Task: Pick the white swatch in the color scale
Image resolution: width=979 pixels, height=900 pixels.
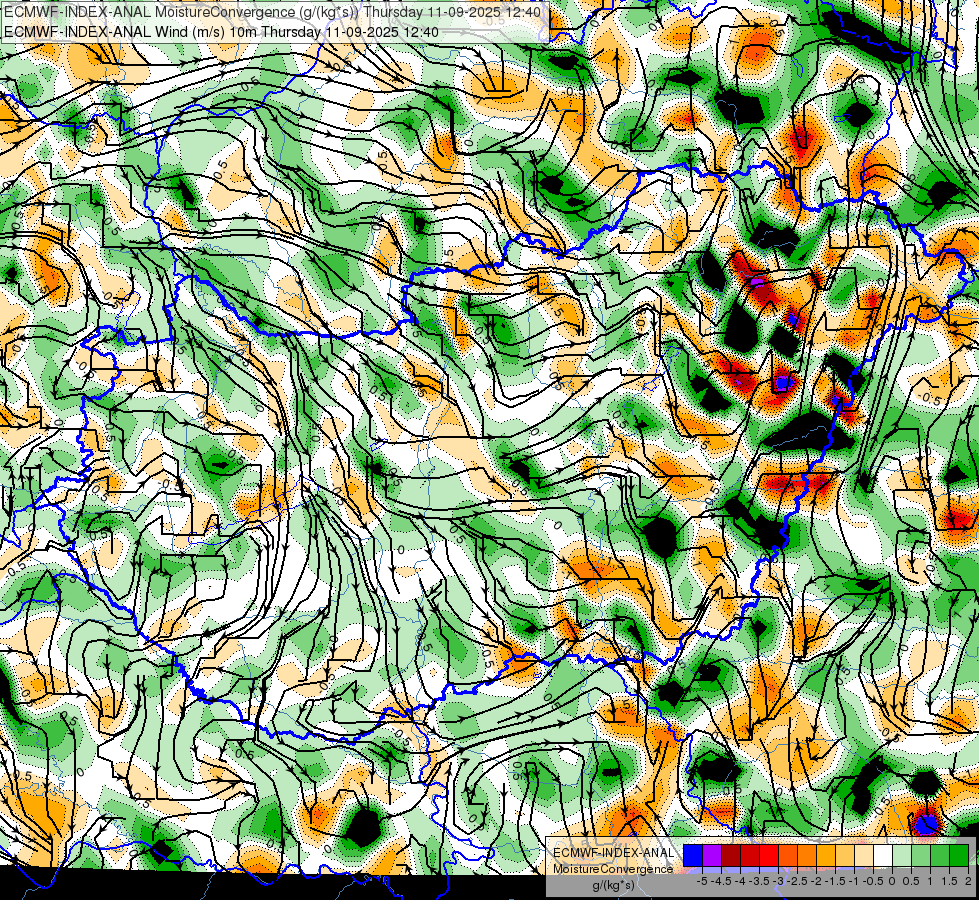Action: pos(883,856)
